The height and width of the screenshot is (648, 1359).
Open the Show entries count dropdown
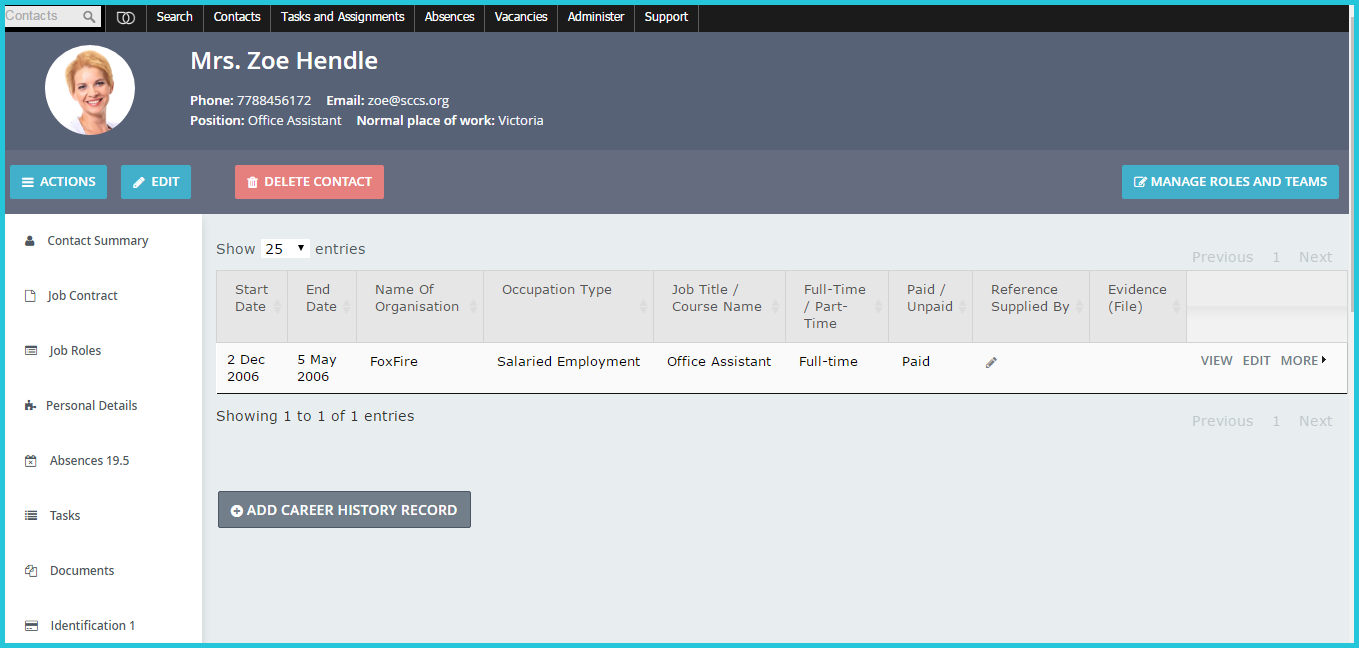[x=285, y=249]
